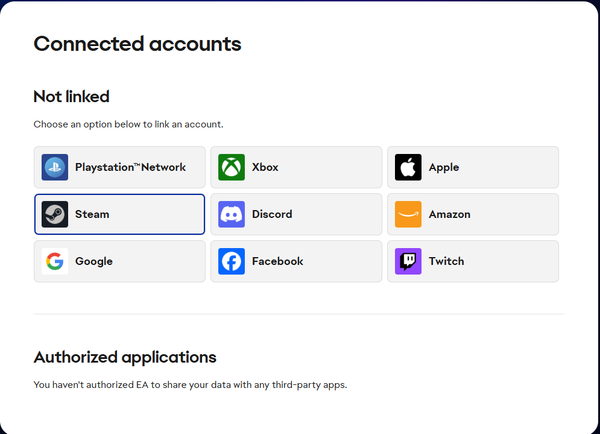Select the Facebook text label
600x434 pixels.
(x=277, y=261)
